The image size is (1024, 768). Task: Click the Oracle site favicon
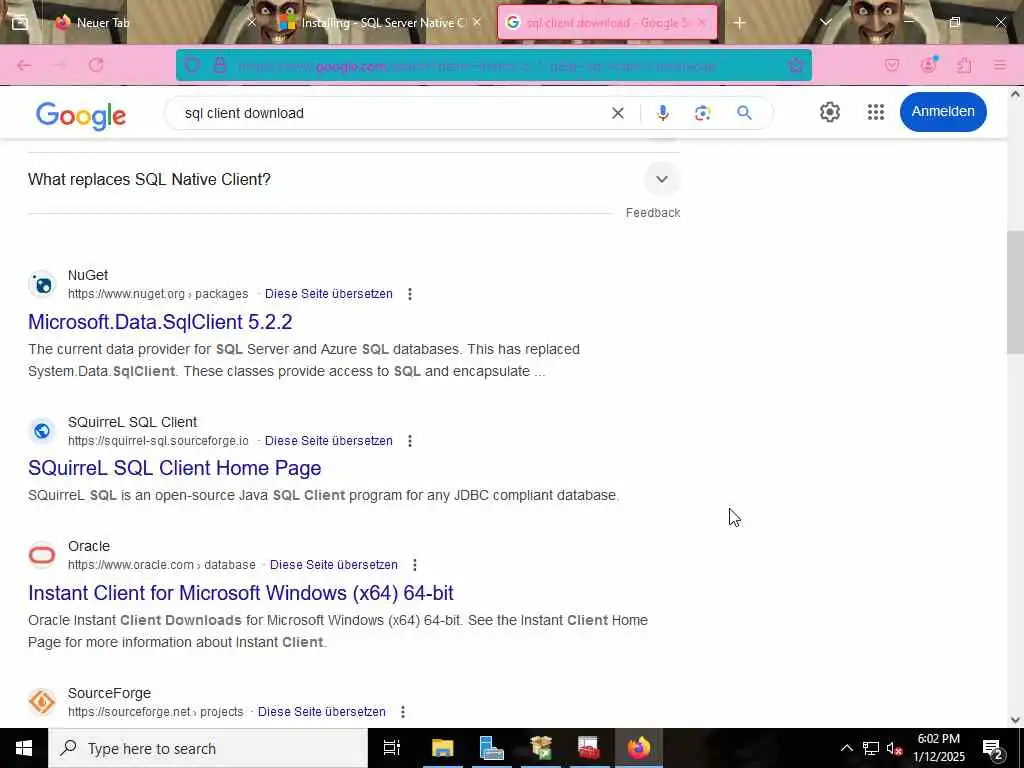[42, 555]
